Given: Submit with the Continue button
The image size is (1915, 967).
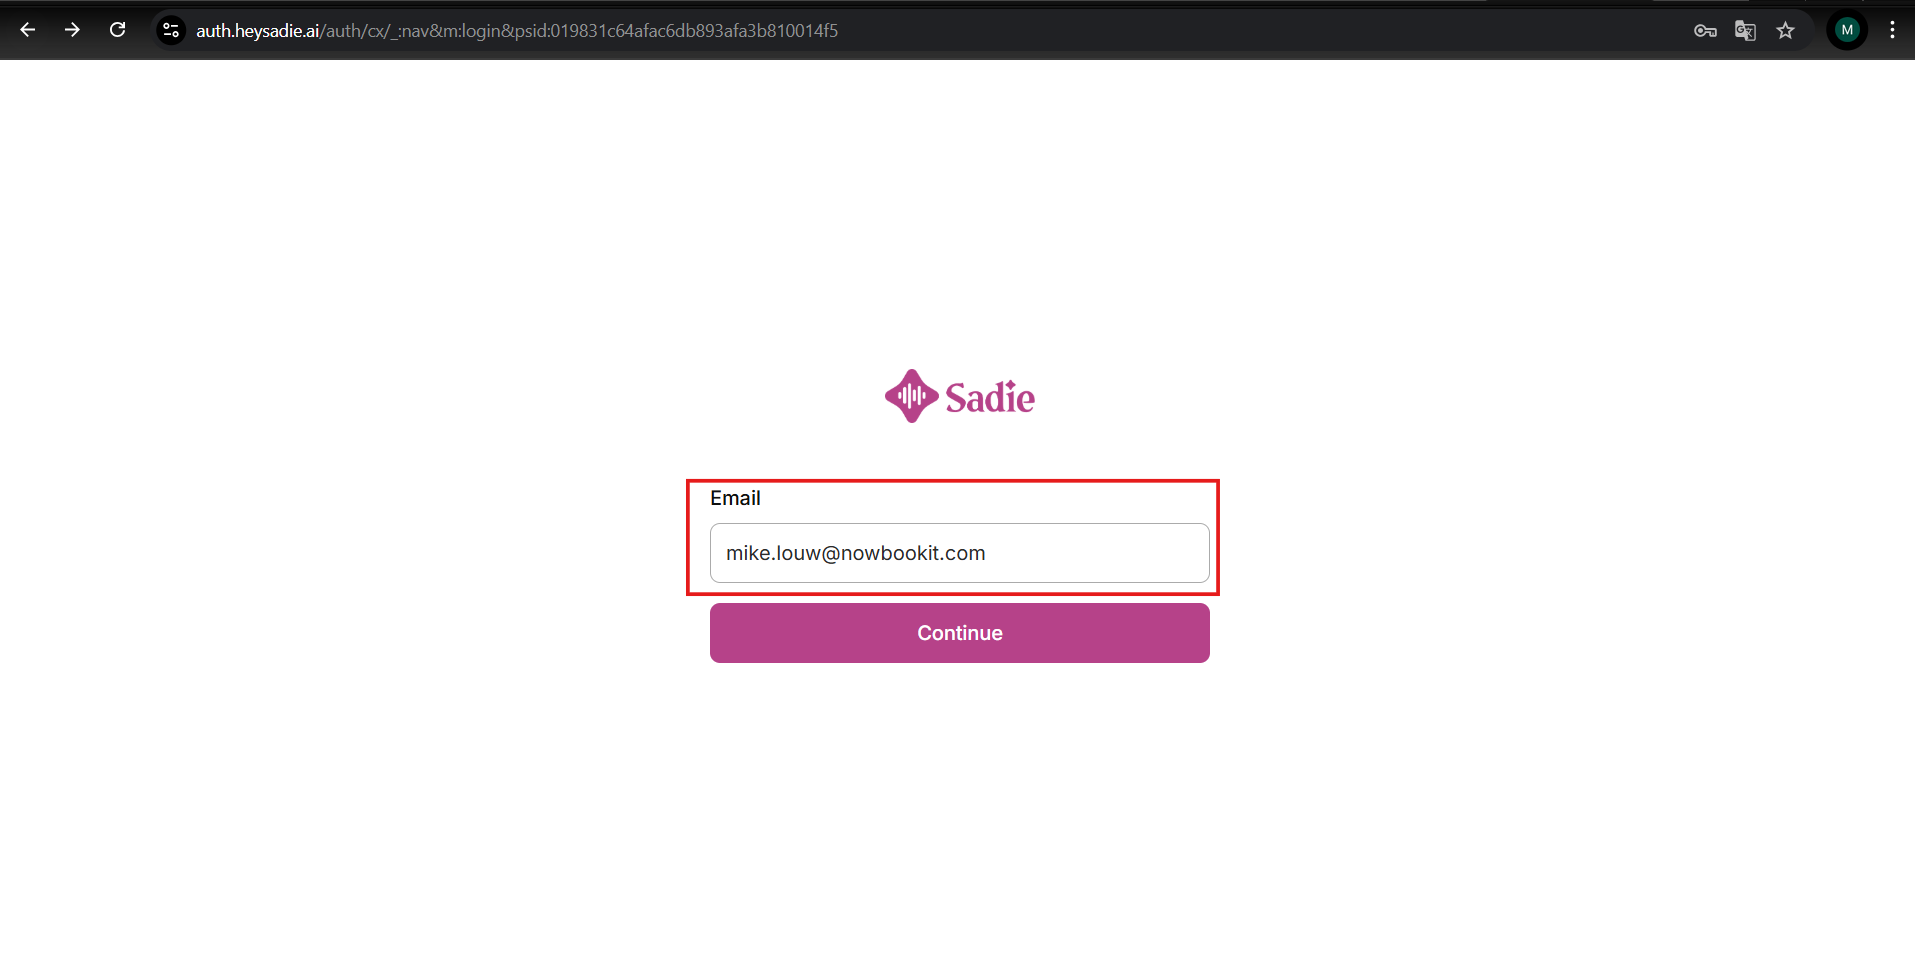Looking at the screenshot, I should click(960, 633).
